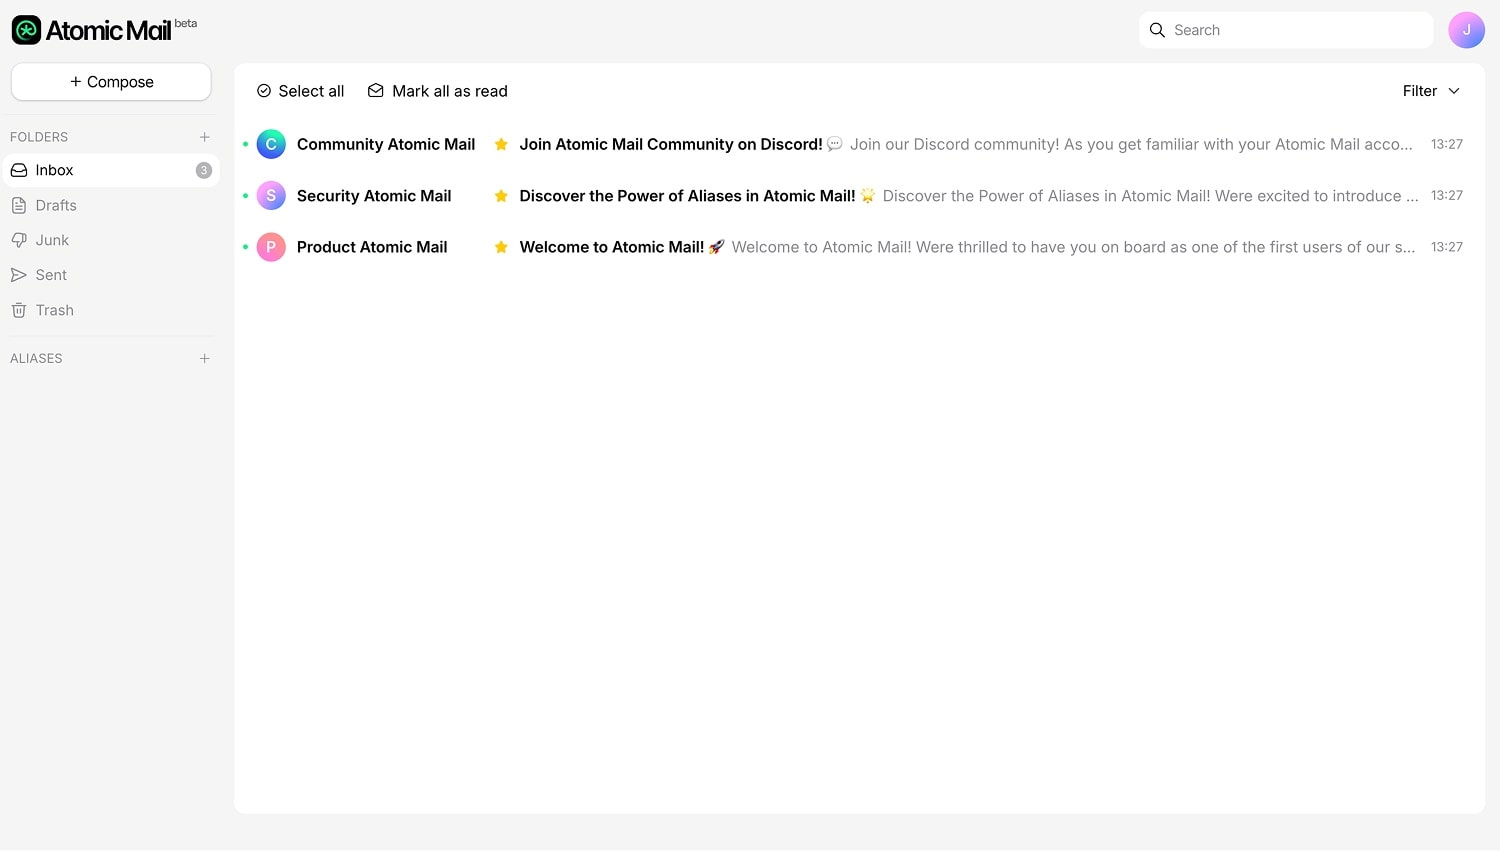Click sender name Product Atomic Mail
The image size is (1500, 851).
372,247
